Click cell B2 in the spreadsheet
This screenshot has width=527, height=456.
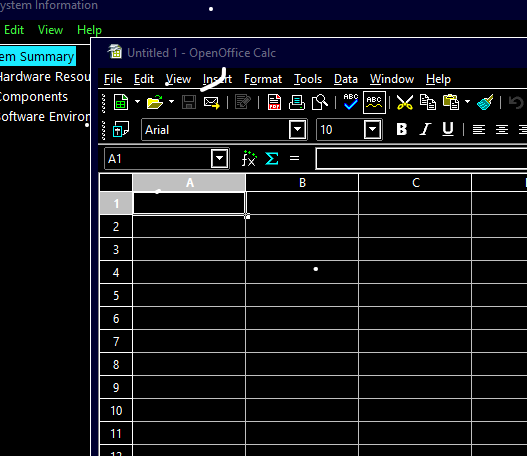(302, 226)
